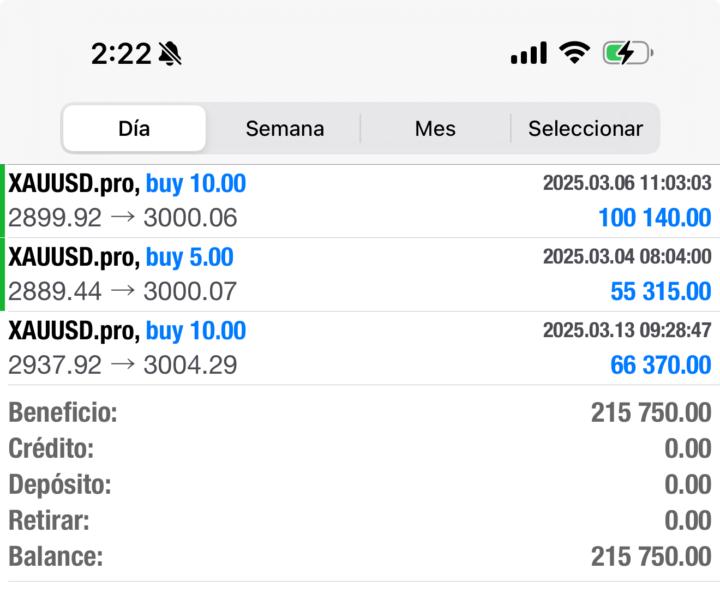
Task: Switch to the Mes tab
Action: pos(435,129)
